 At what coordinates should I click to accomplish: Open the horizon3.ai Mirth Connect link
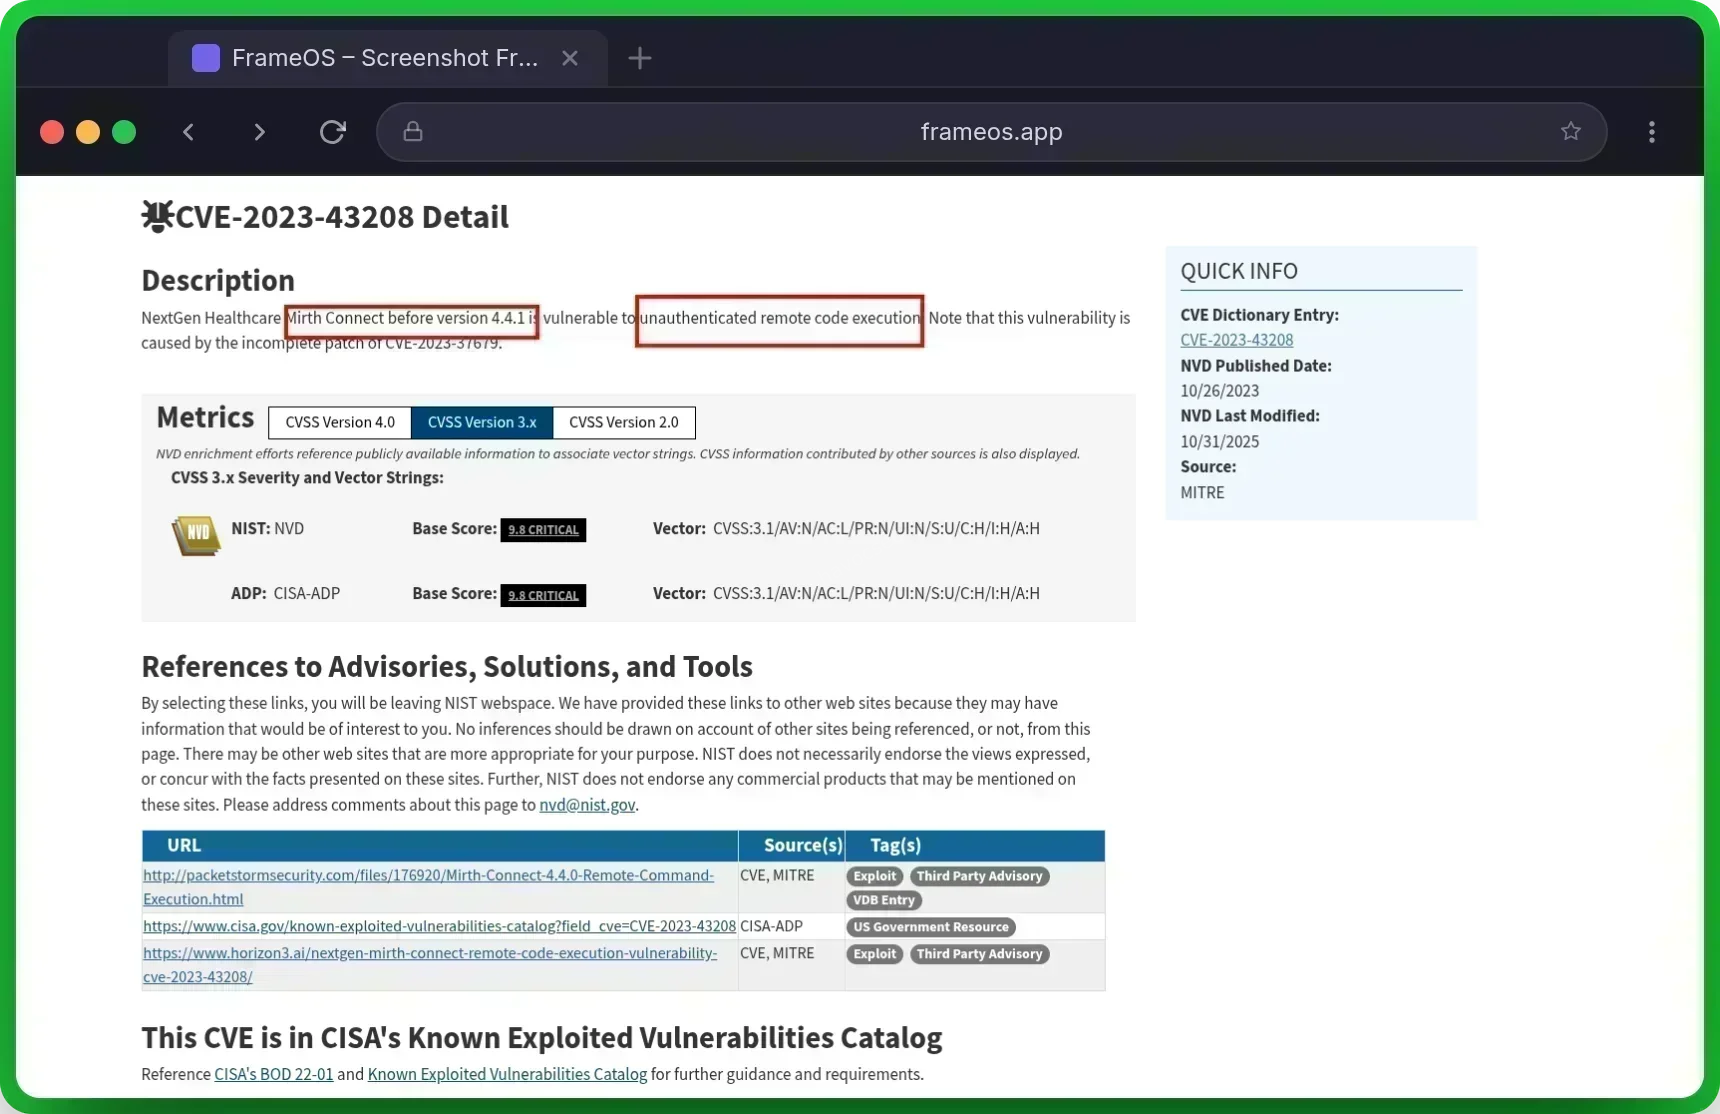coord(430,965)
